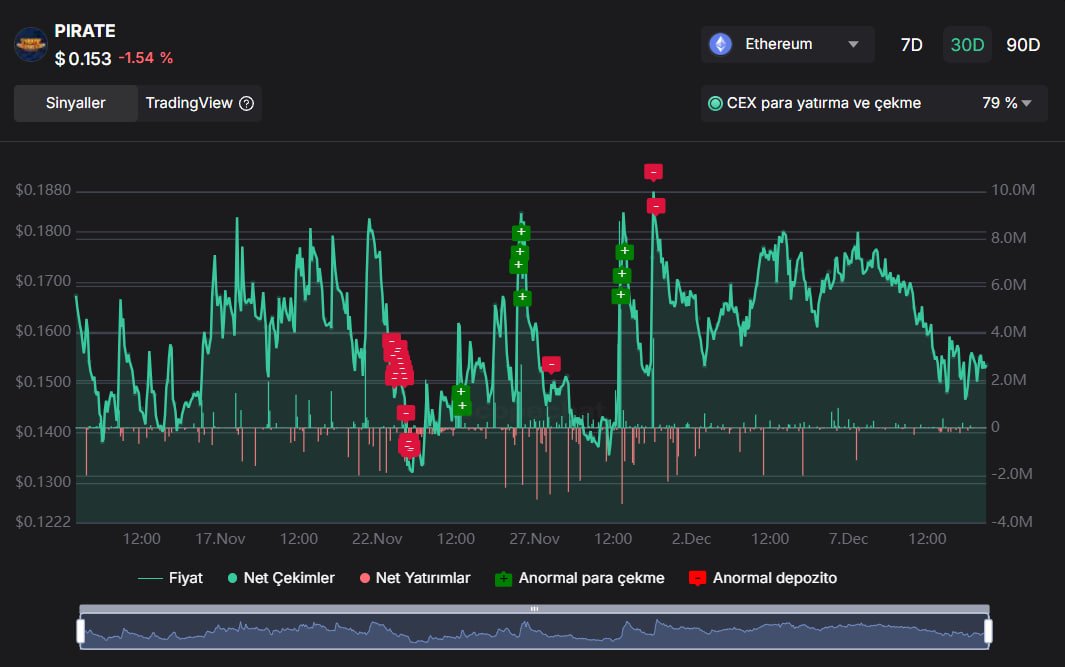
Task: Open the TradingView help question-mark icon
Action: [x=247, y=103]
